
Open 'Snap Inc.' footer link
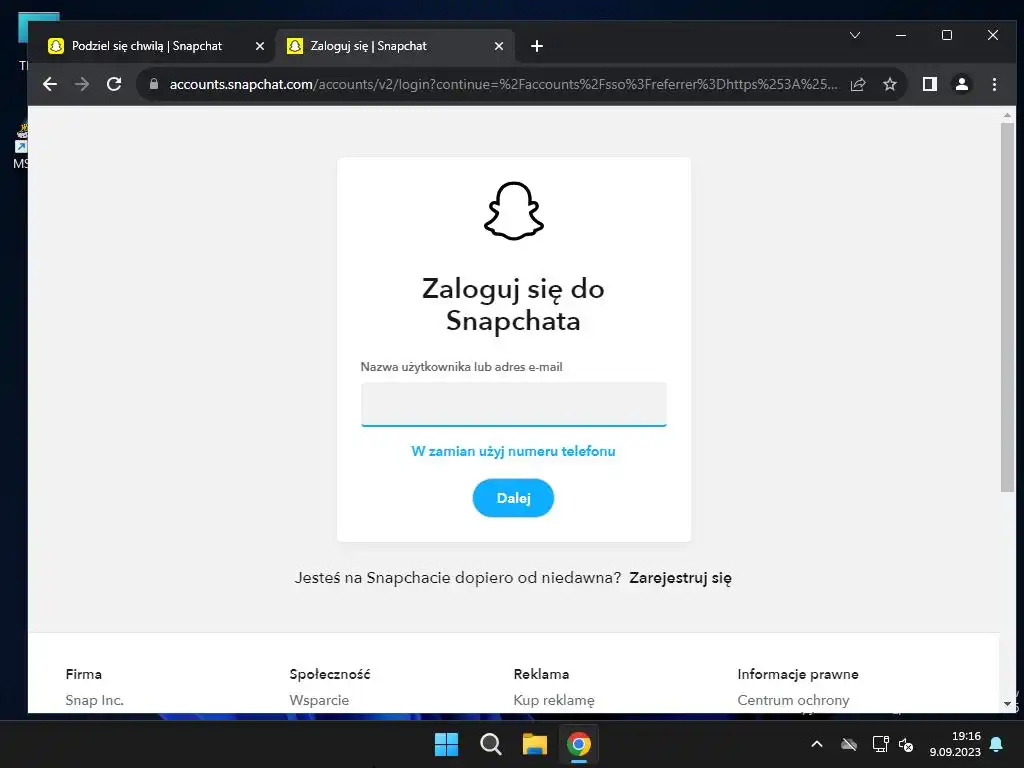[95, 700]
